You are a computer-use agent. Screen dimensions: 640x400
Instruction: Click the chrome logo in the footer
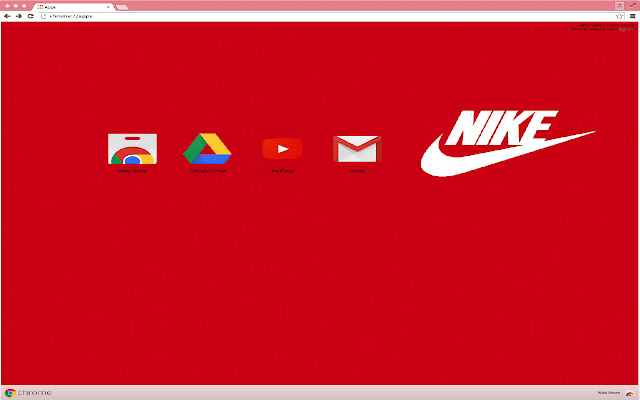[x=28, y=393]
